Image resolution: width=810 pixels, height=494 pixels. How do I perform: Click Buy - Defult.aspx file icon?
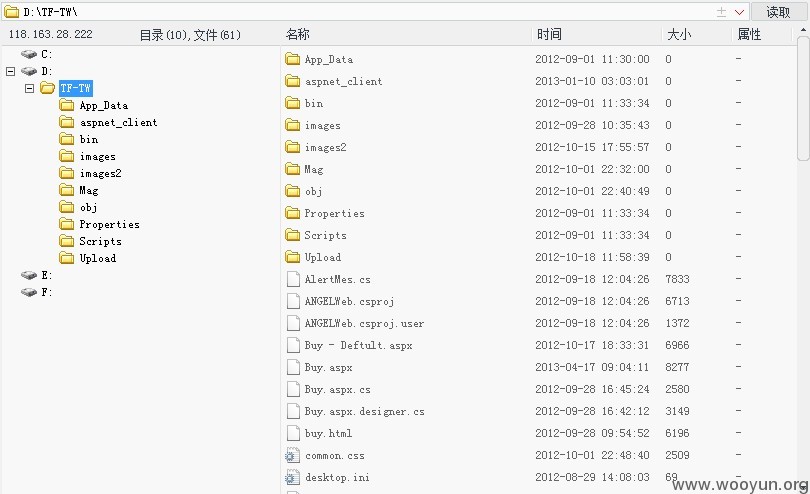point(293,345)
